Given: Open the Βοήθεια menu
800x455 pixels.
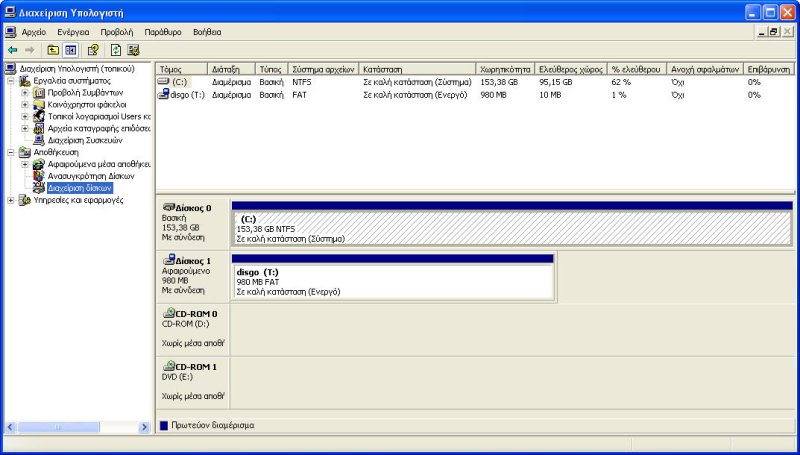Looking at the screenshot, I should [x=207, y=32].
